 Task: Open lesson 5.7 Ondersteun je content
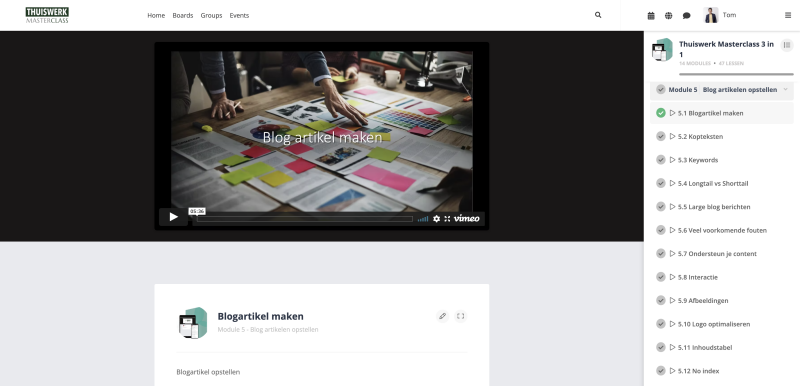pos(717,254)
